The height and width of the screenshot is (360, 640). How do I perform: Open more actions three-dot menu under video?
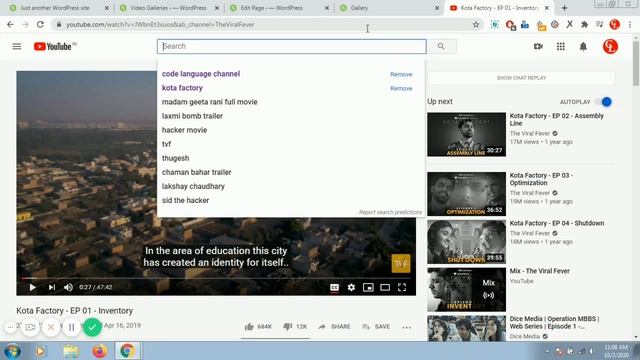point(407,327)
